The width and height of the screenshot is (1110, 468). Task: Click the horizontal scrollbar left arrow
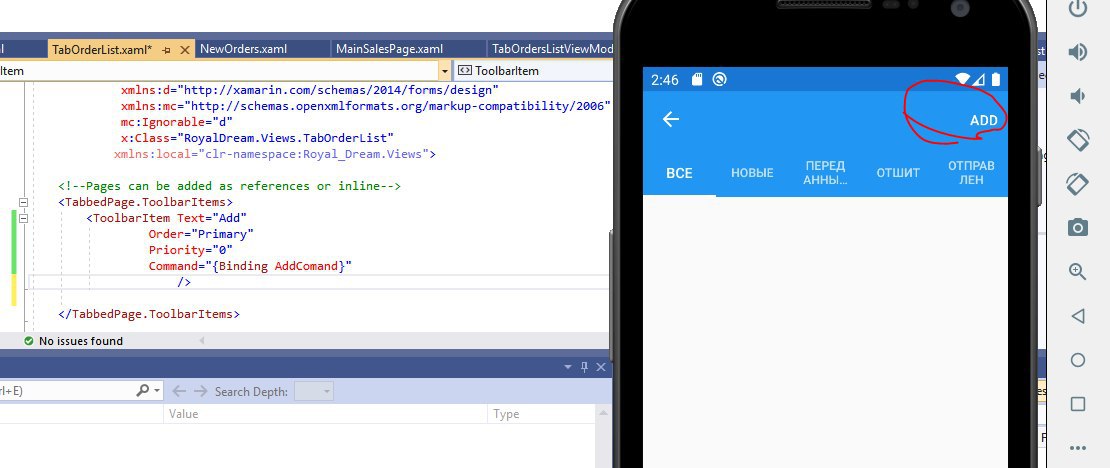click(202, 341)
